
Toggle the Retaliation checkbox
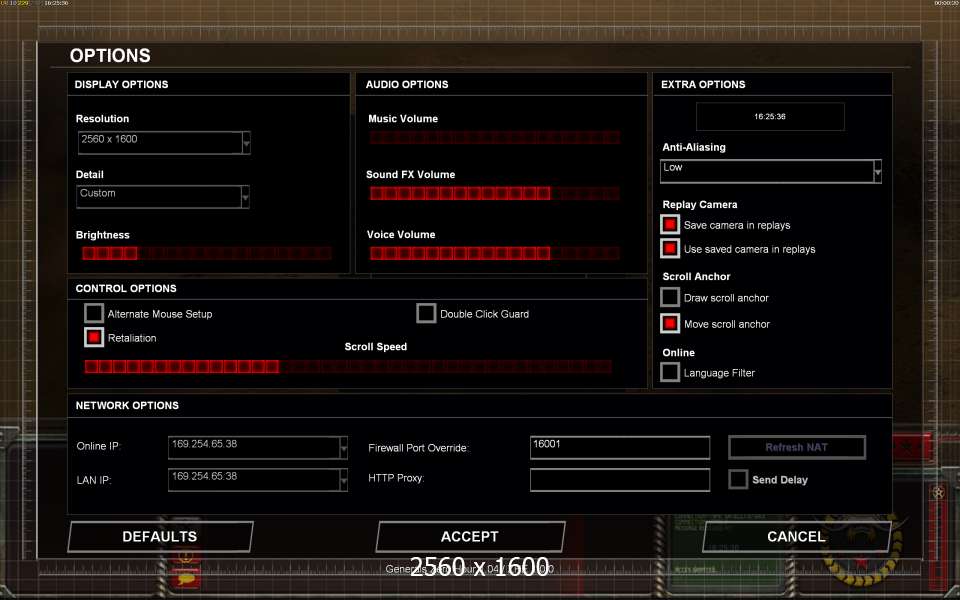click(94, 337)
